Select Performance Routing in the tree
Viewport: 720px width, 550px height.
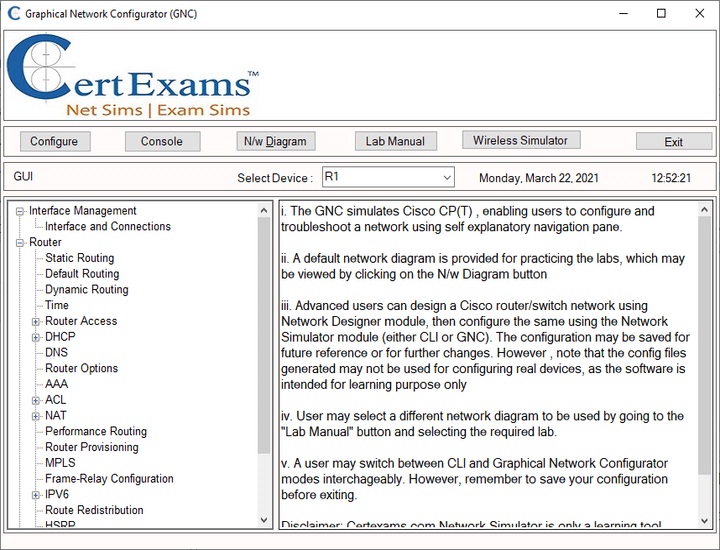click(96, 431)
